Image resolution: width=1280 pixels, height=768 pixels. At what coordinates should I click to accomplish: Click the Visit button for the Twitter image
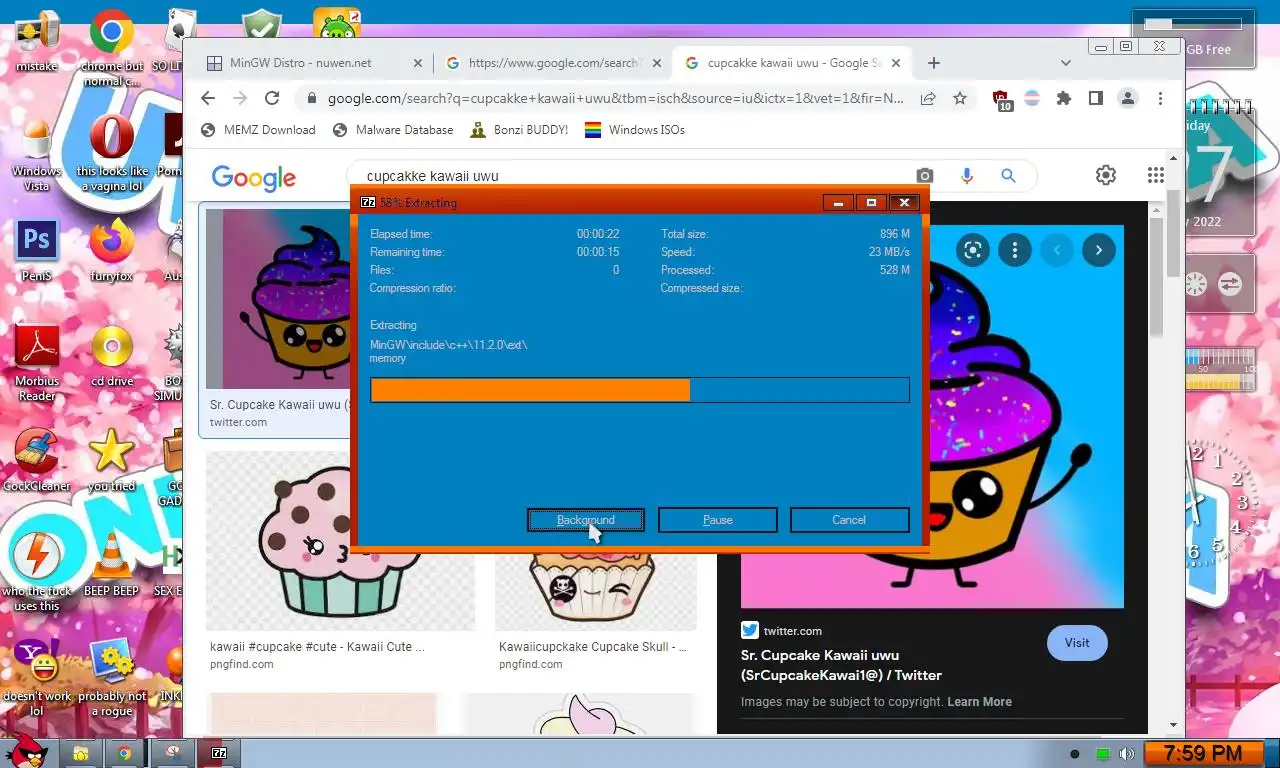click(1077, 643)
